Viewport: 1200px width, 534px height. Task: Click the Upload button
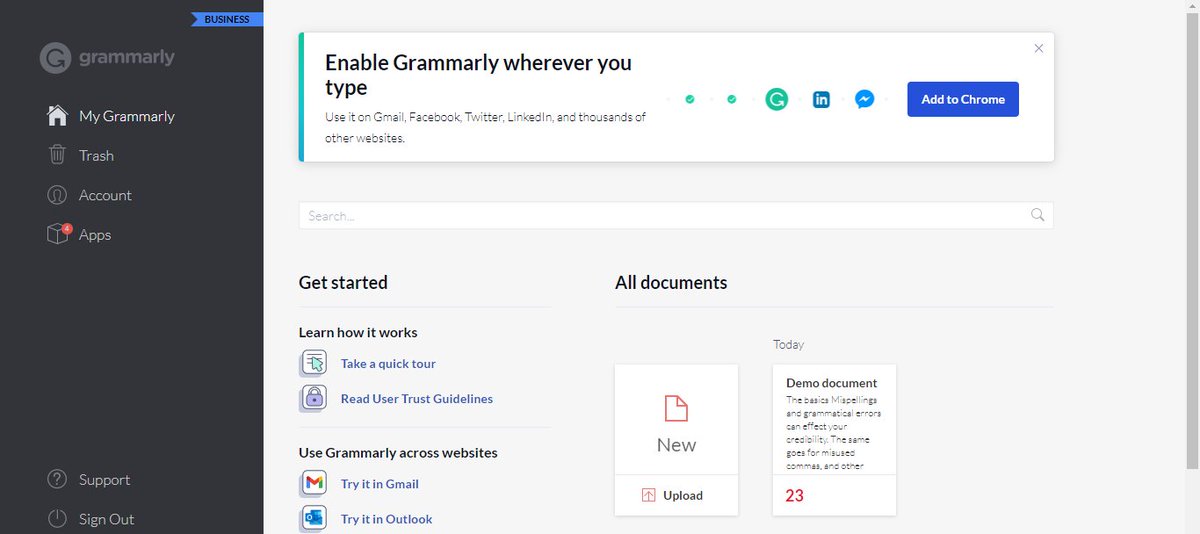[x=676, y=495]
